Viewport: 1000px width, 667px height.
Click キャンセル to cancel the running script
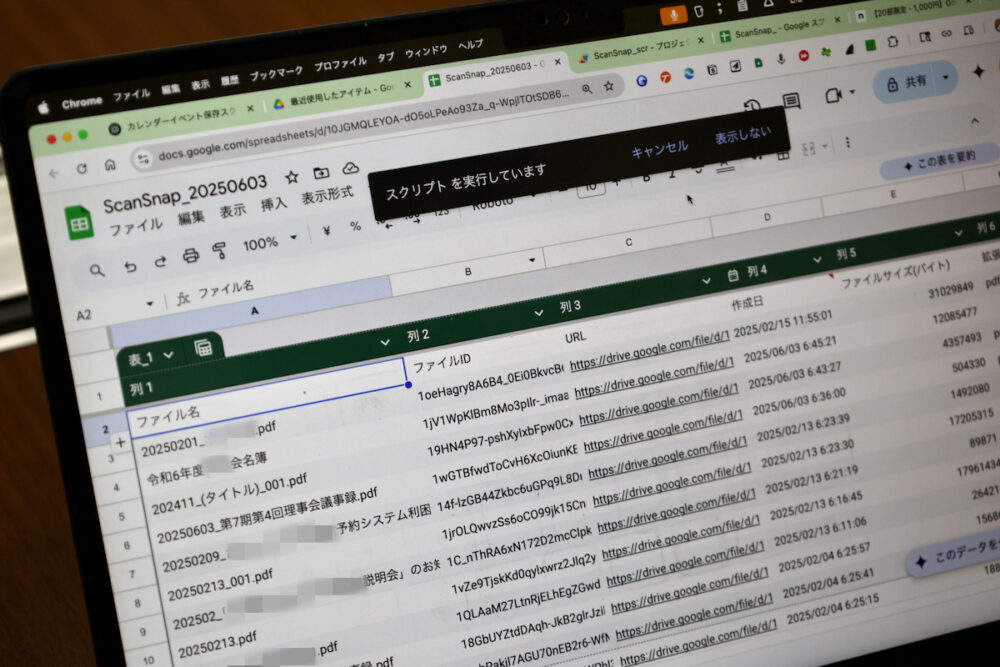click(659, 148)
